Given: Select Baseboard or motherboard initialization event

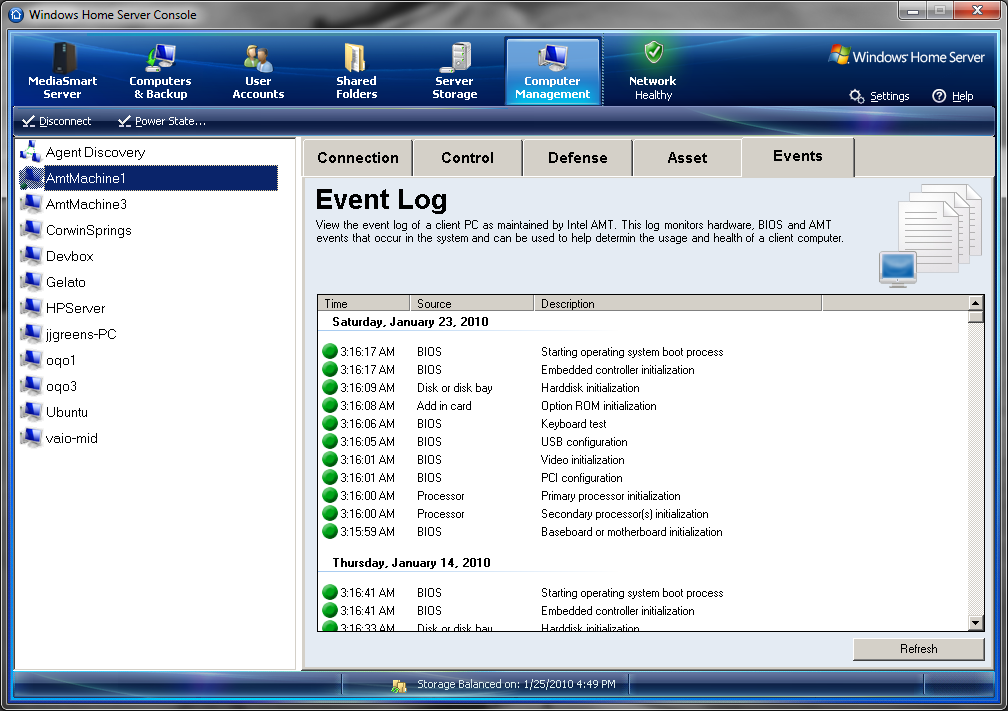Looking at the screenshot, I should click(643, 532).
